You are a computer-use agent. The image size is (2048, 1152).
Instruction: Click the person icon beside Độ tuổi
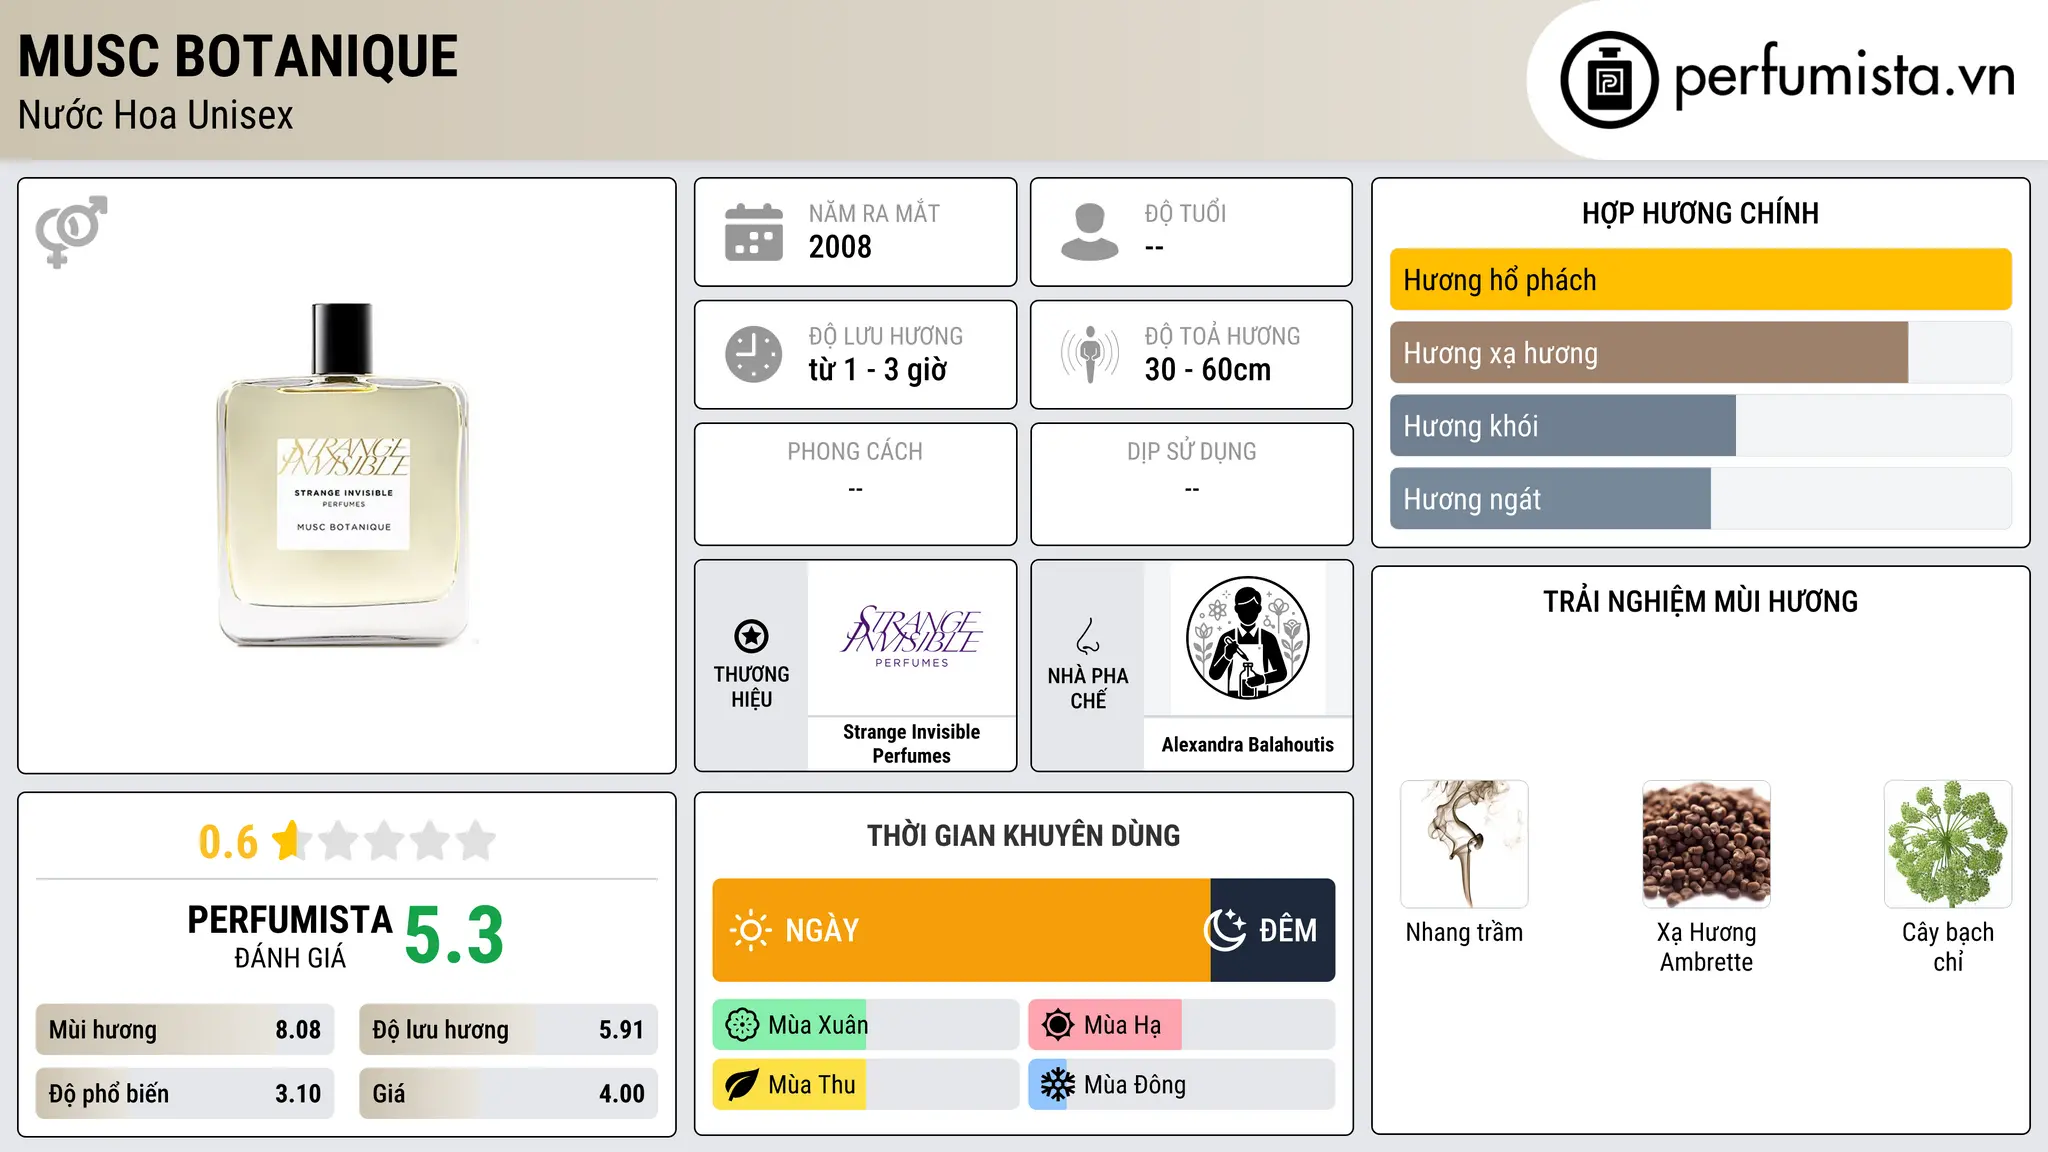tap(1089, 232)
